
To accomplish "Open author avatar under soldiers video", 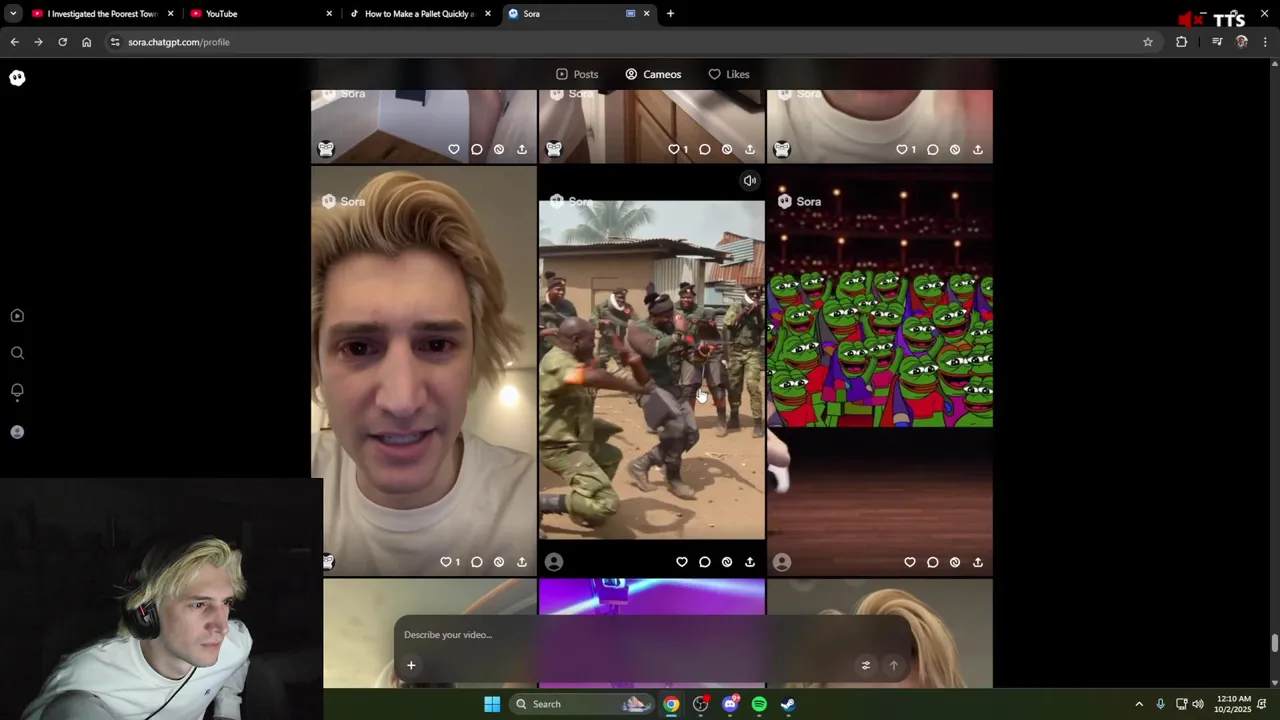I will (554, 562).
